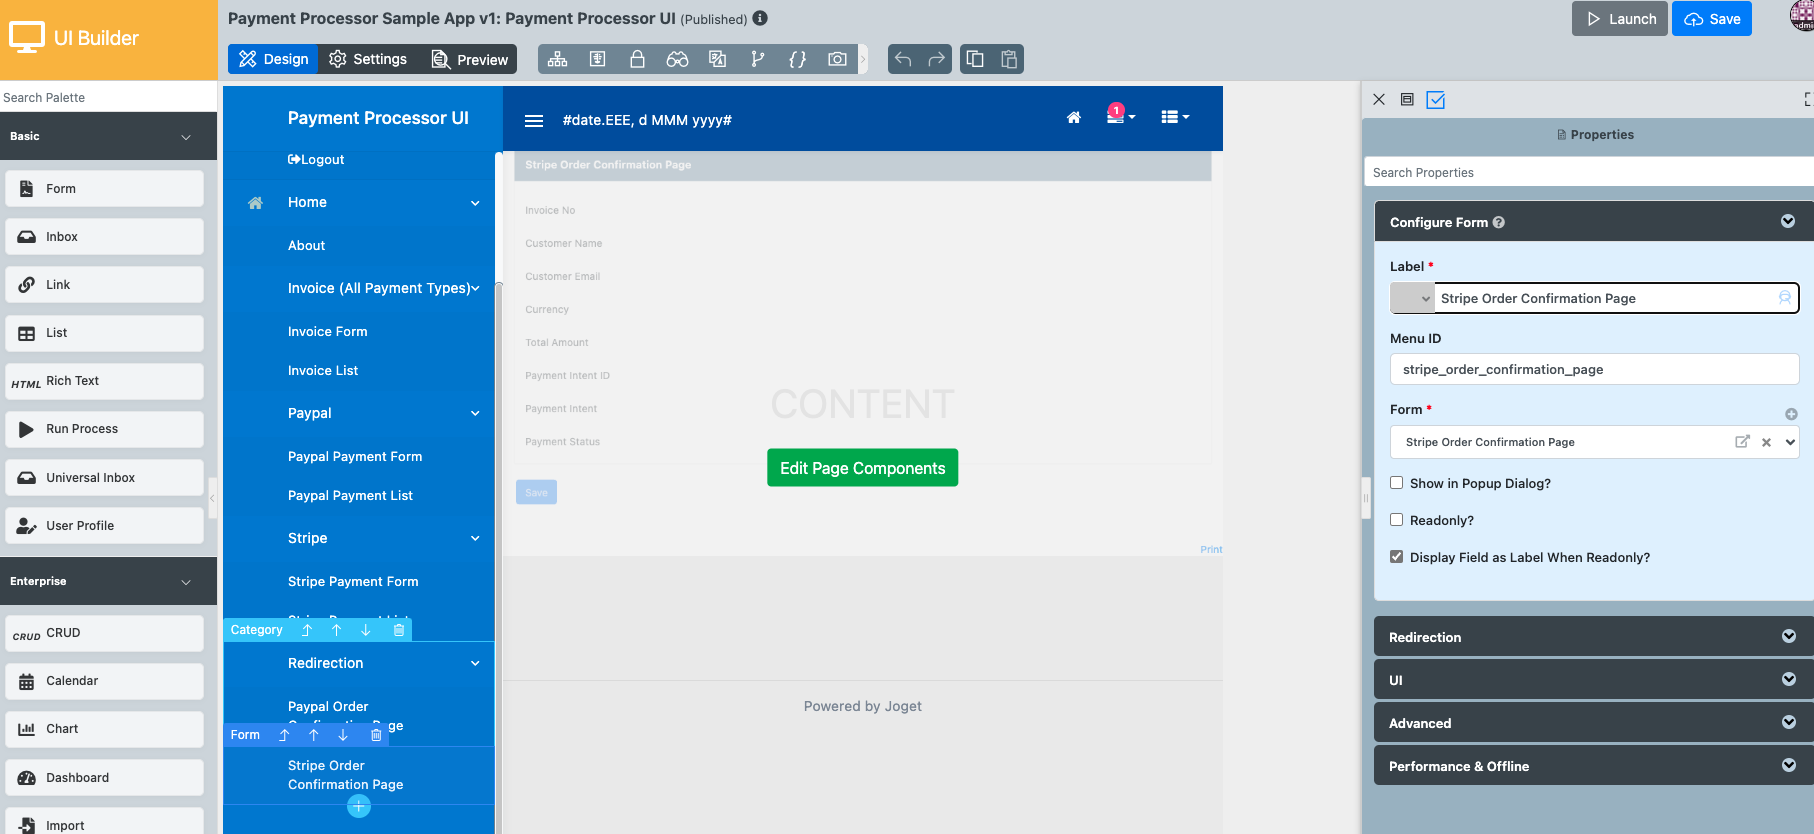Screen dimensions: 1814x834
Task: Expand the UI properties section
Action: pyautogui.click(x=1788, y=680)
